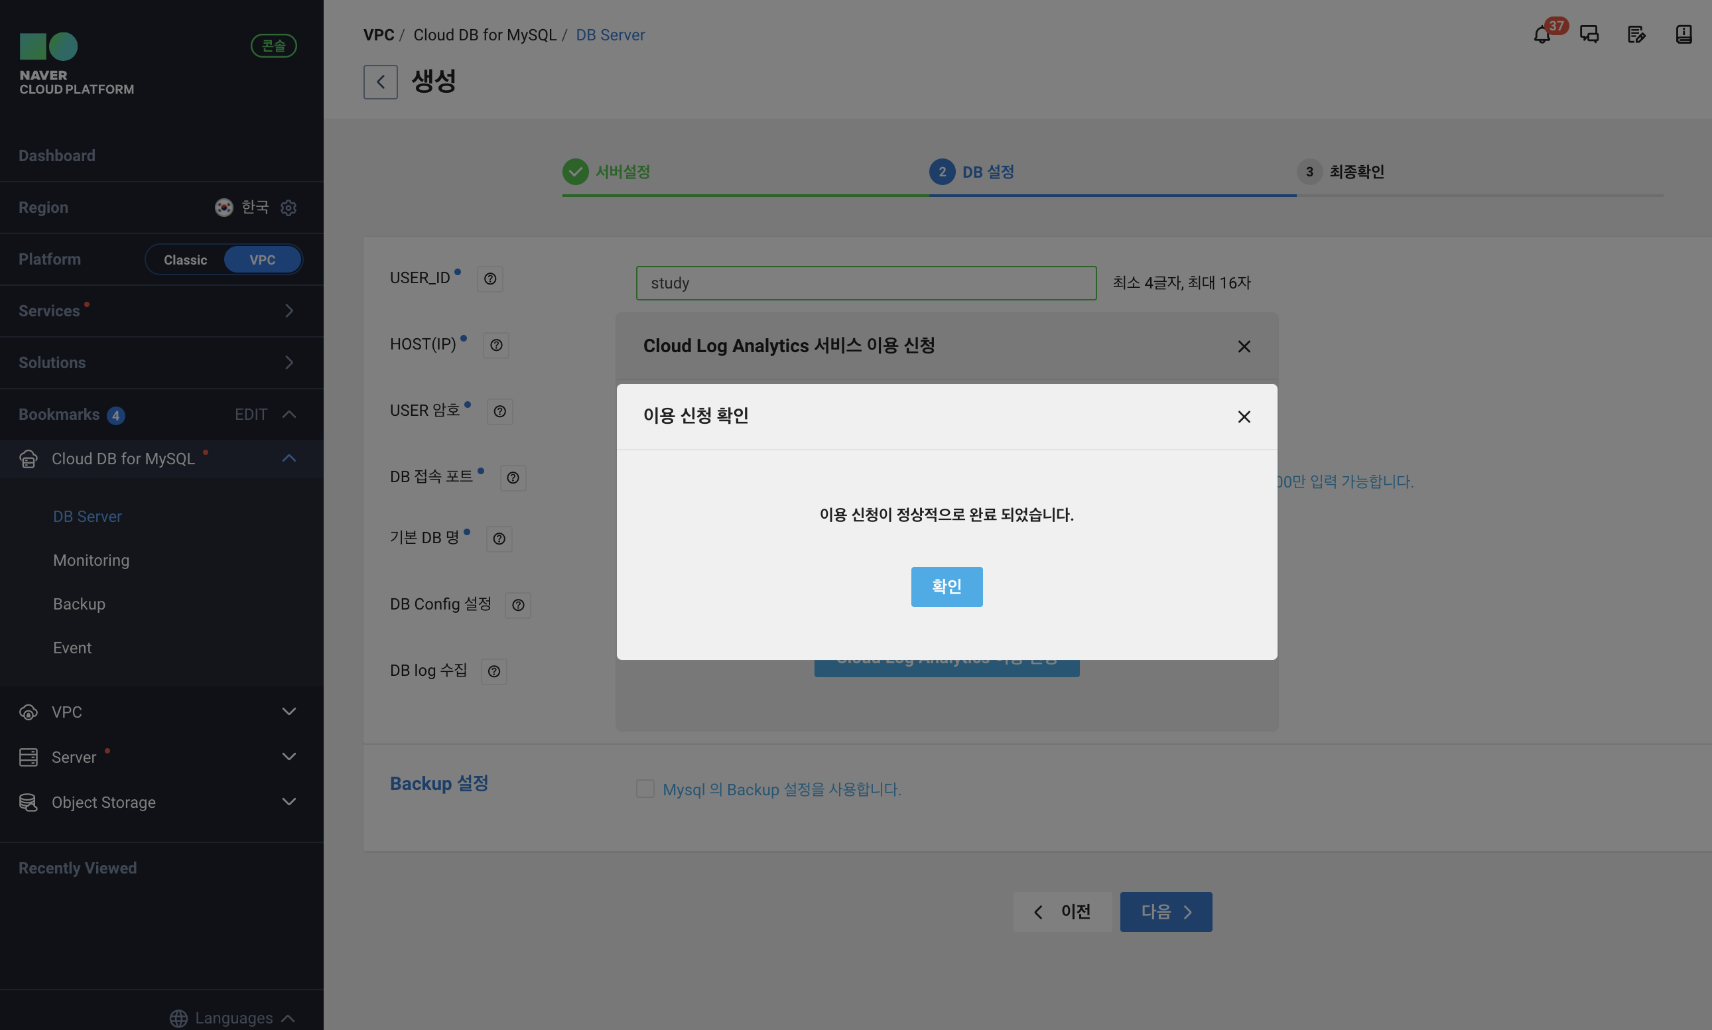
Task: Go to DB 설정 step 2 tab
Action: click(x=972, y=172)
